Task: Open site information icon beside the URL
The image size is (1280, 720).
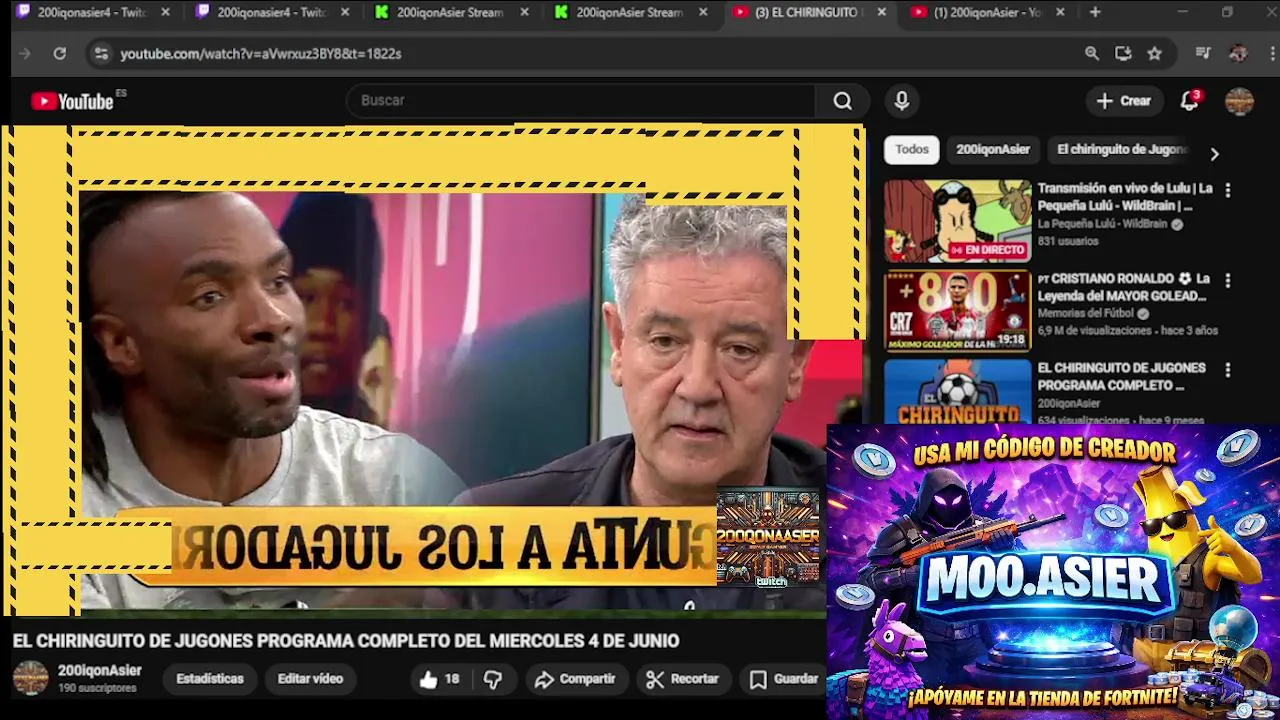Action: click(x=100, y=54)
